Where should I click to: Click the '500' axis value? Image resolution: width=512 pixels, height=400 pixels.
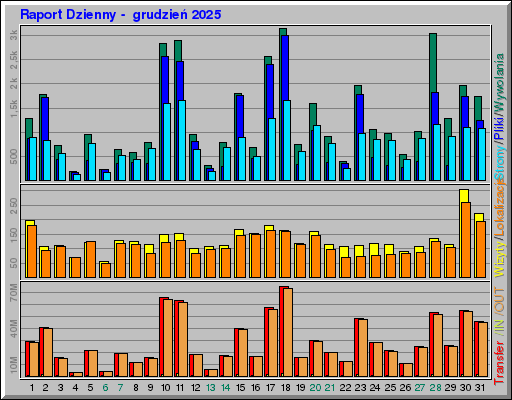14,156
